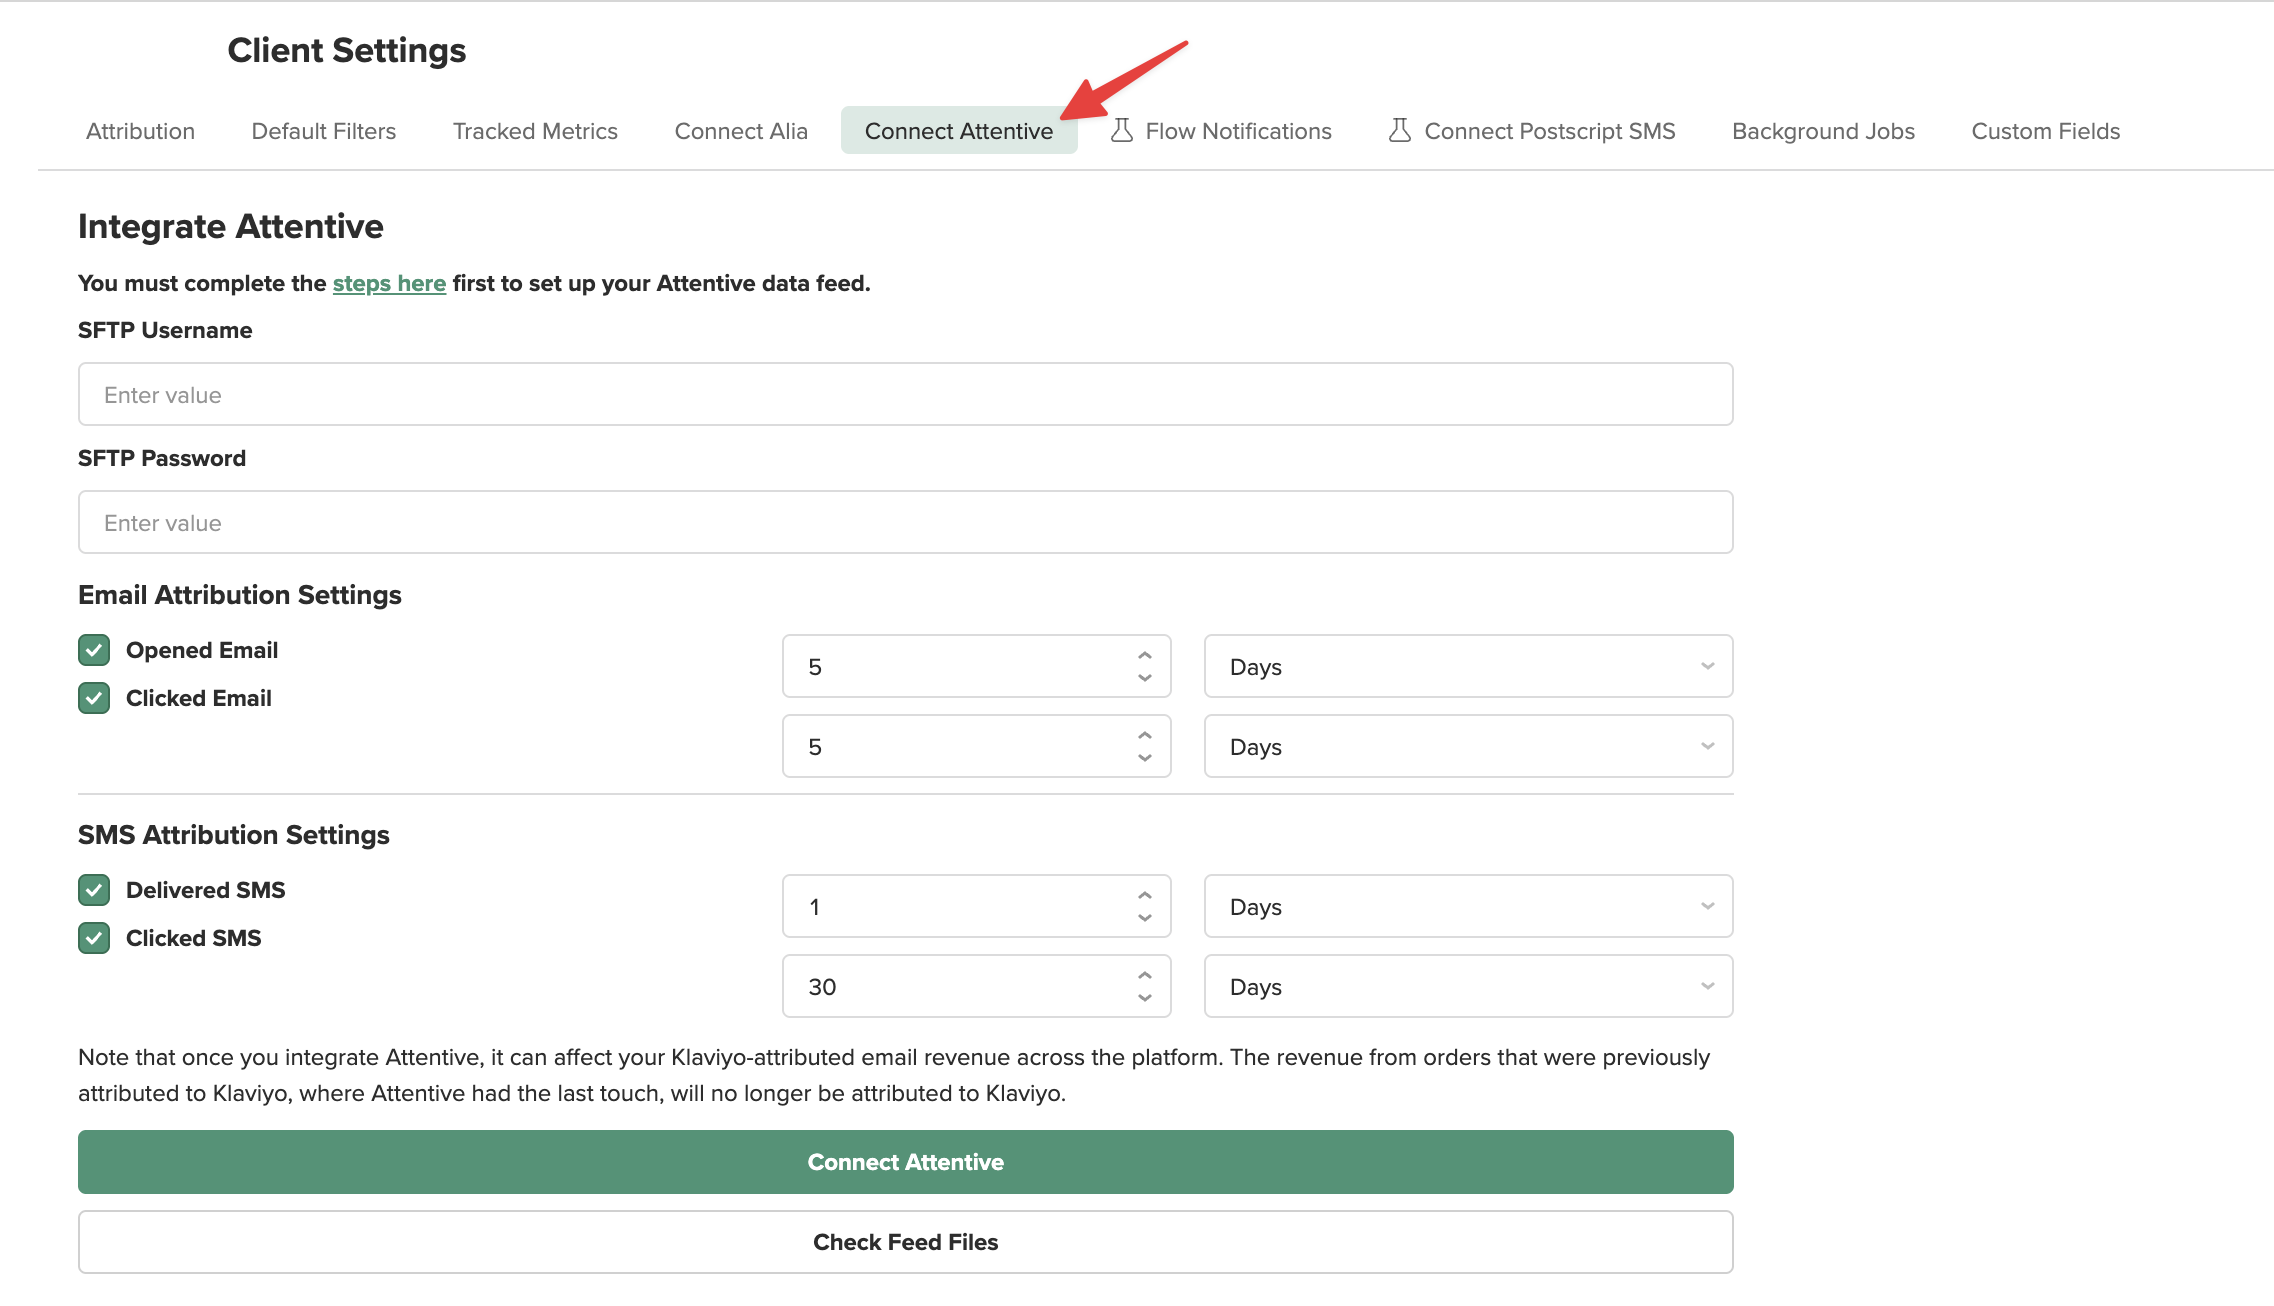
Task: Decrement the Clicked SMS value of 30
Action: pyautogui.click(x=1145, y=998)
